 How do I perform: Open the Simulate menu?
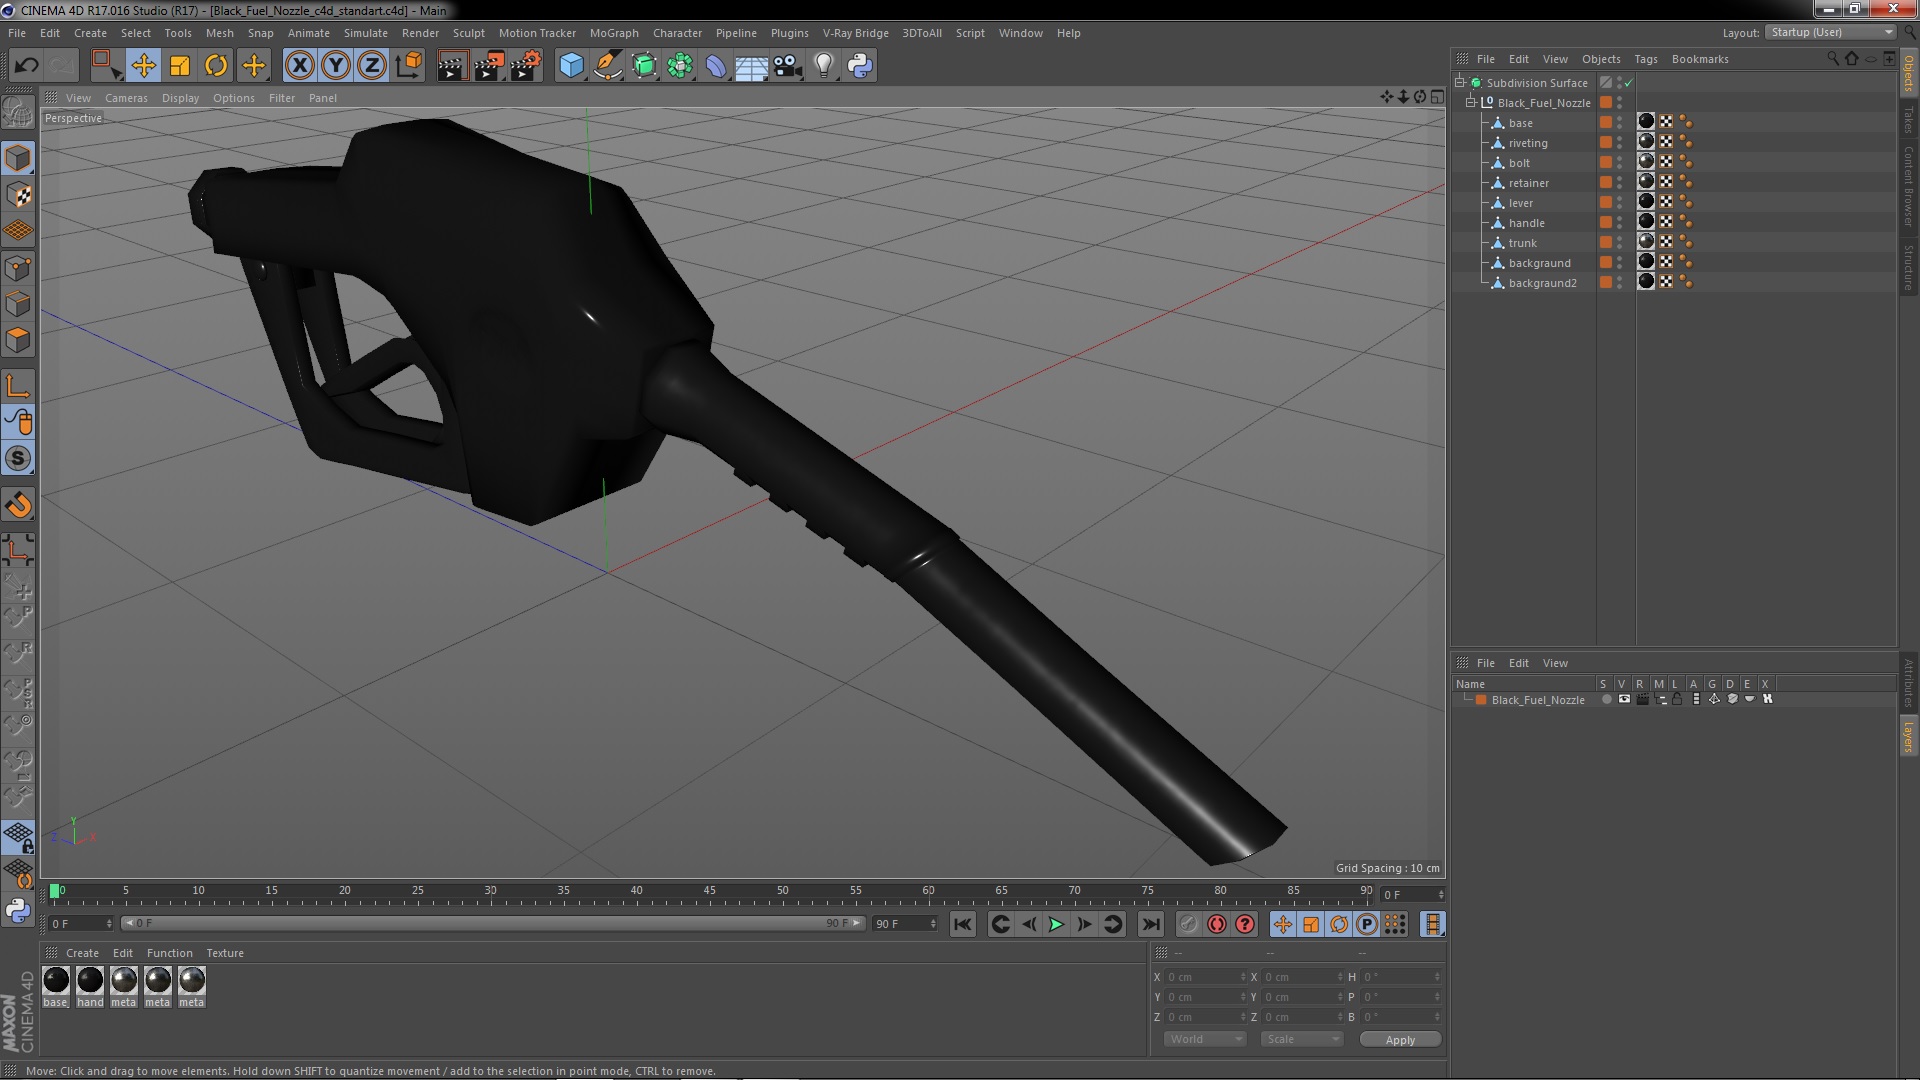[365, 33]
